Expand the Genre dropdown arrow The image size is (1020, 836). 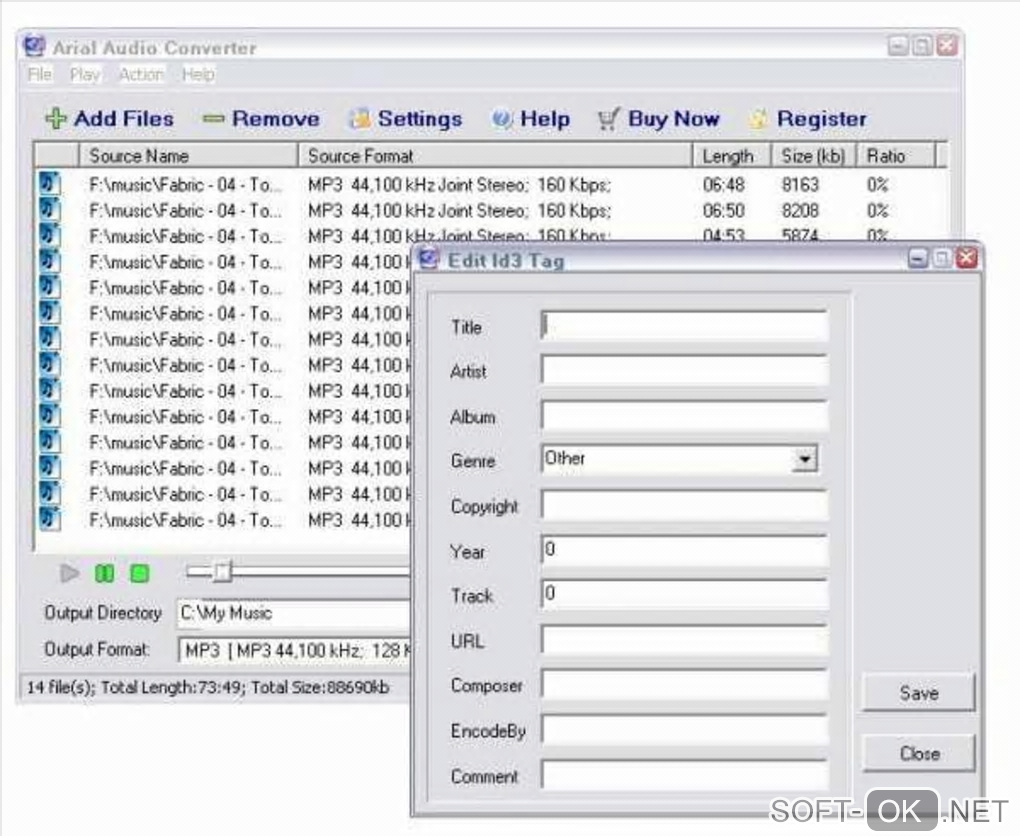coord(805,459)
